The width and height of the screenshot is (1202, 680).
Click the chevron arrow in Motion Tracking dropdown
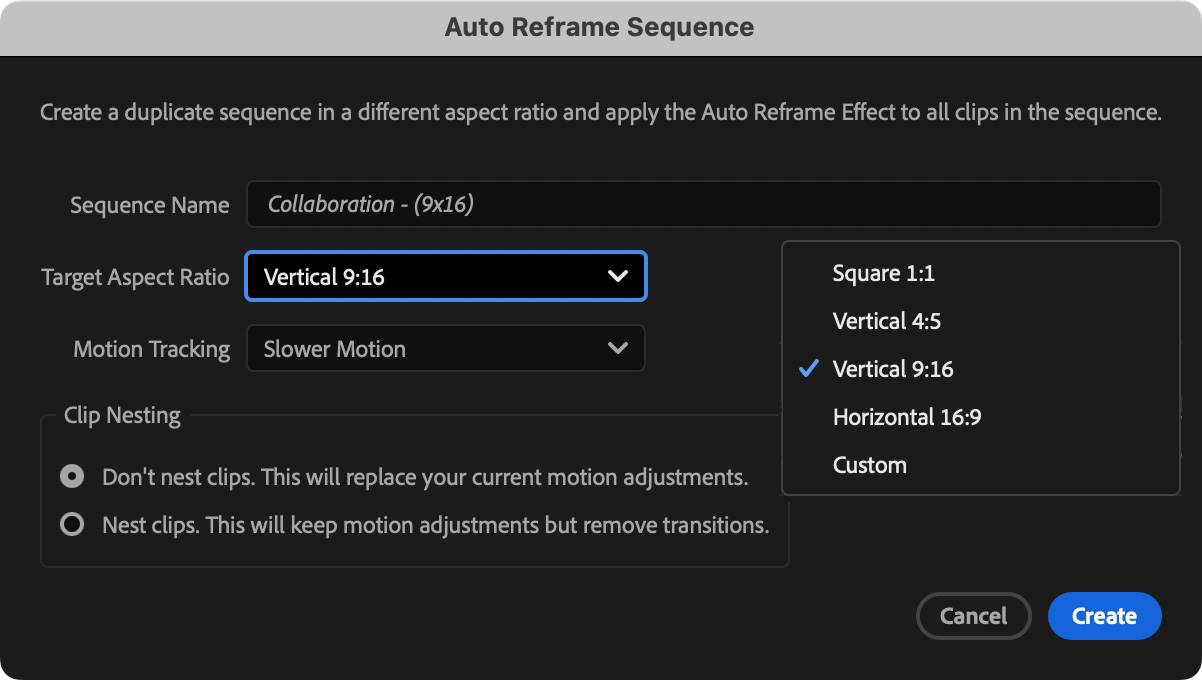tap(618, 349)
